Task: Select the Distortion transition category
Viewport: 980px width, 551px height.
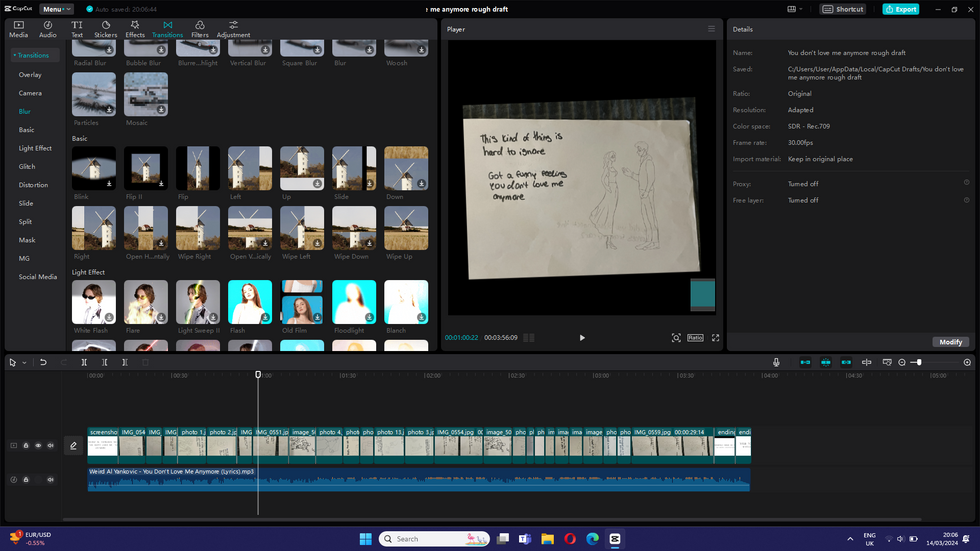Action: tap(33, 185)
